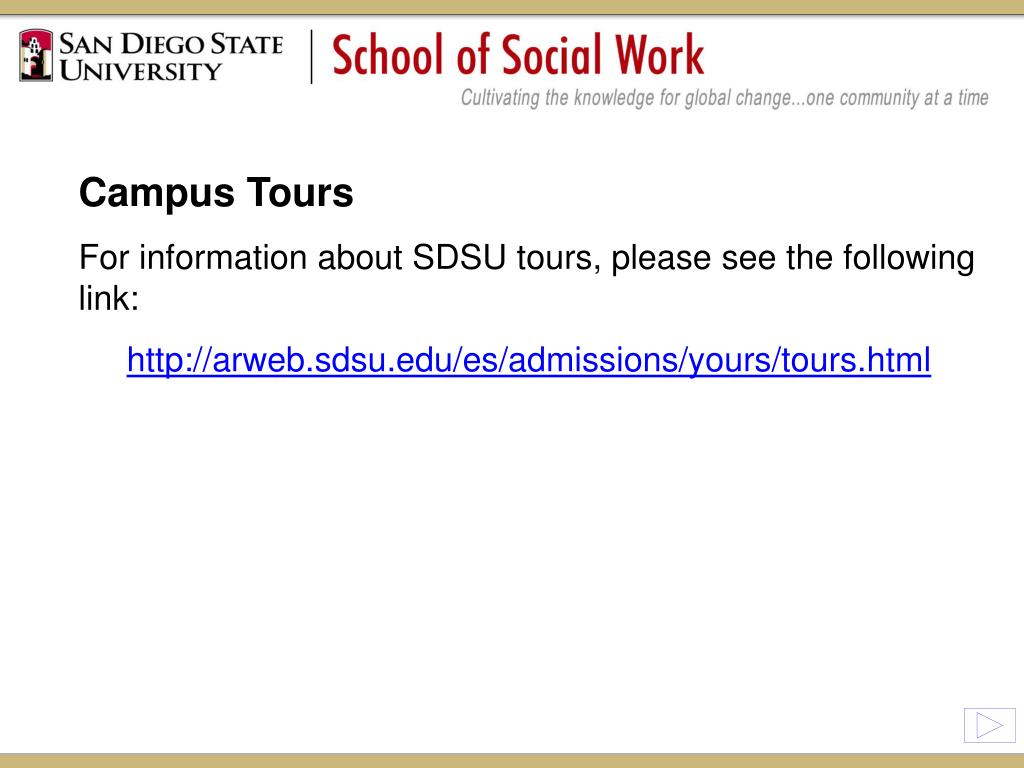
Task: Click the word link: on second line
Action: coord(109,298)
